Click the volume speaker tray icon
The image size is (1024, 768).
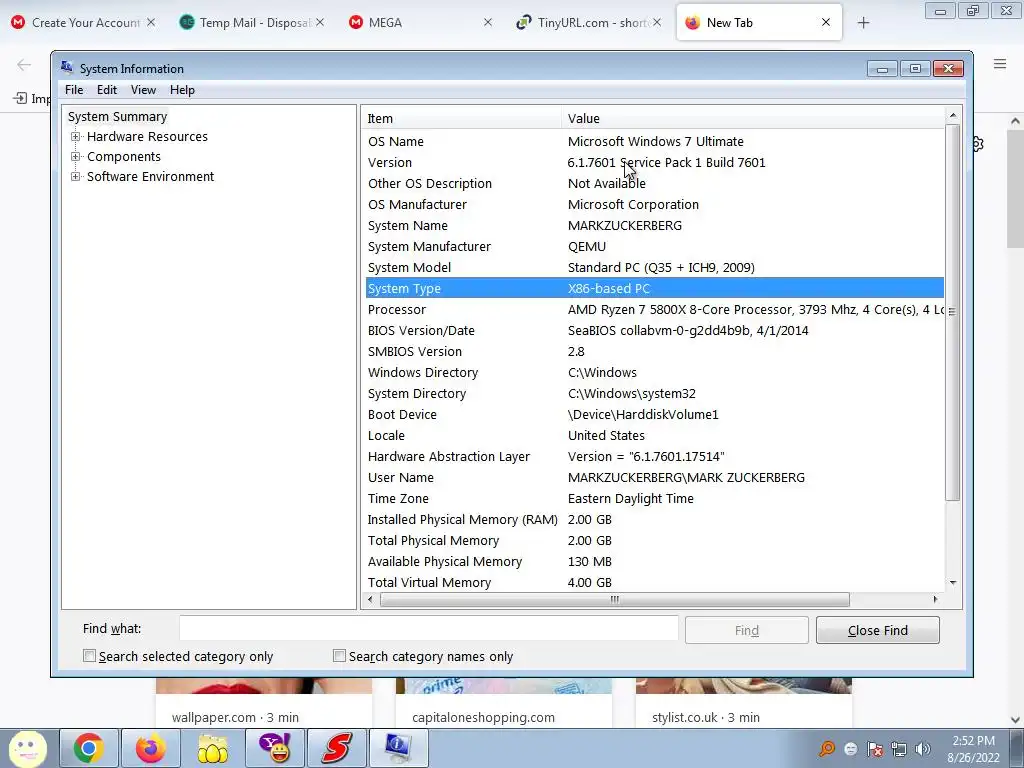coord(923,749)
